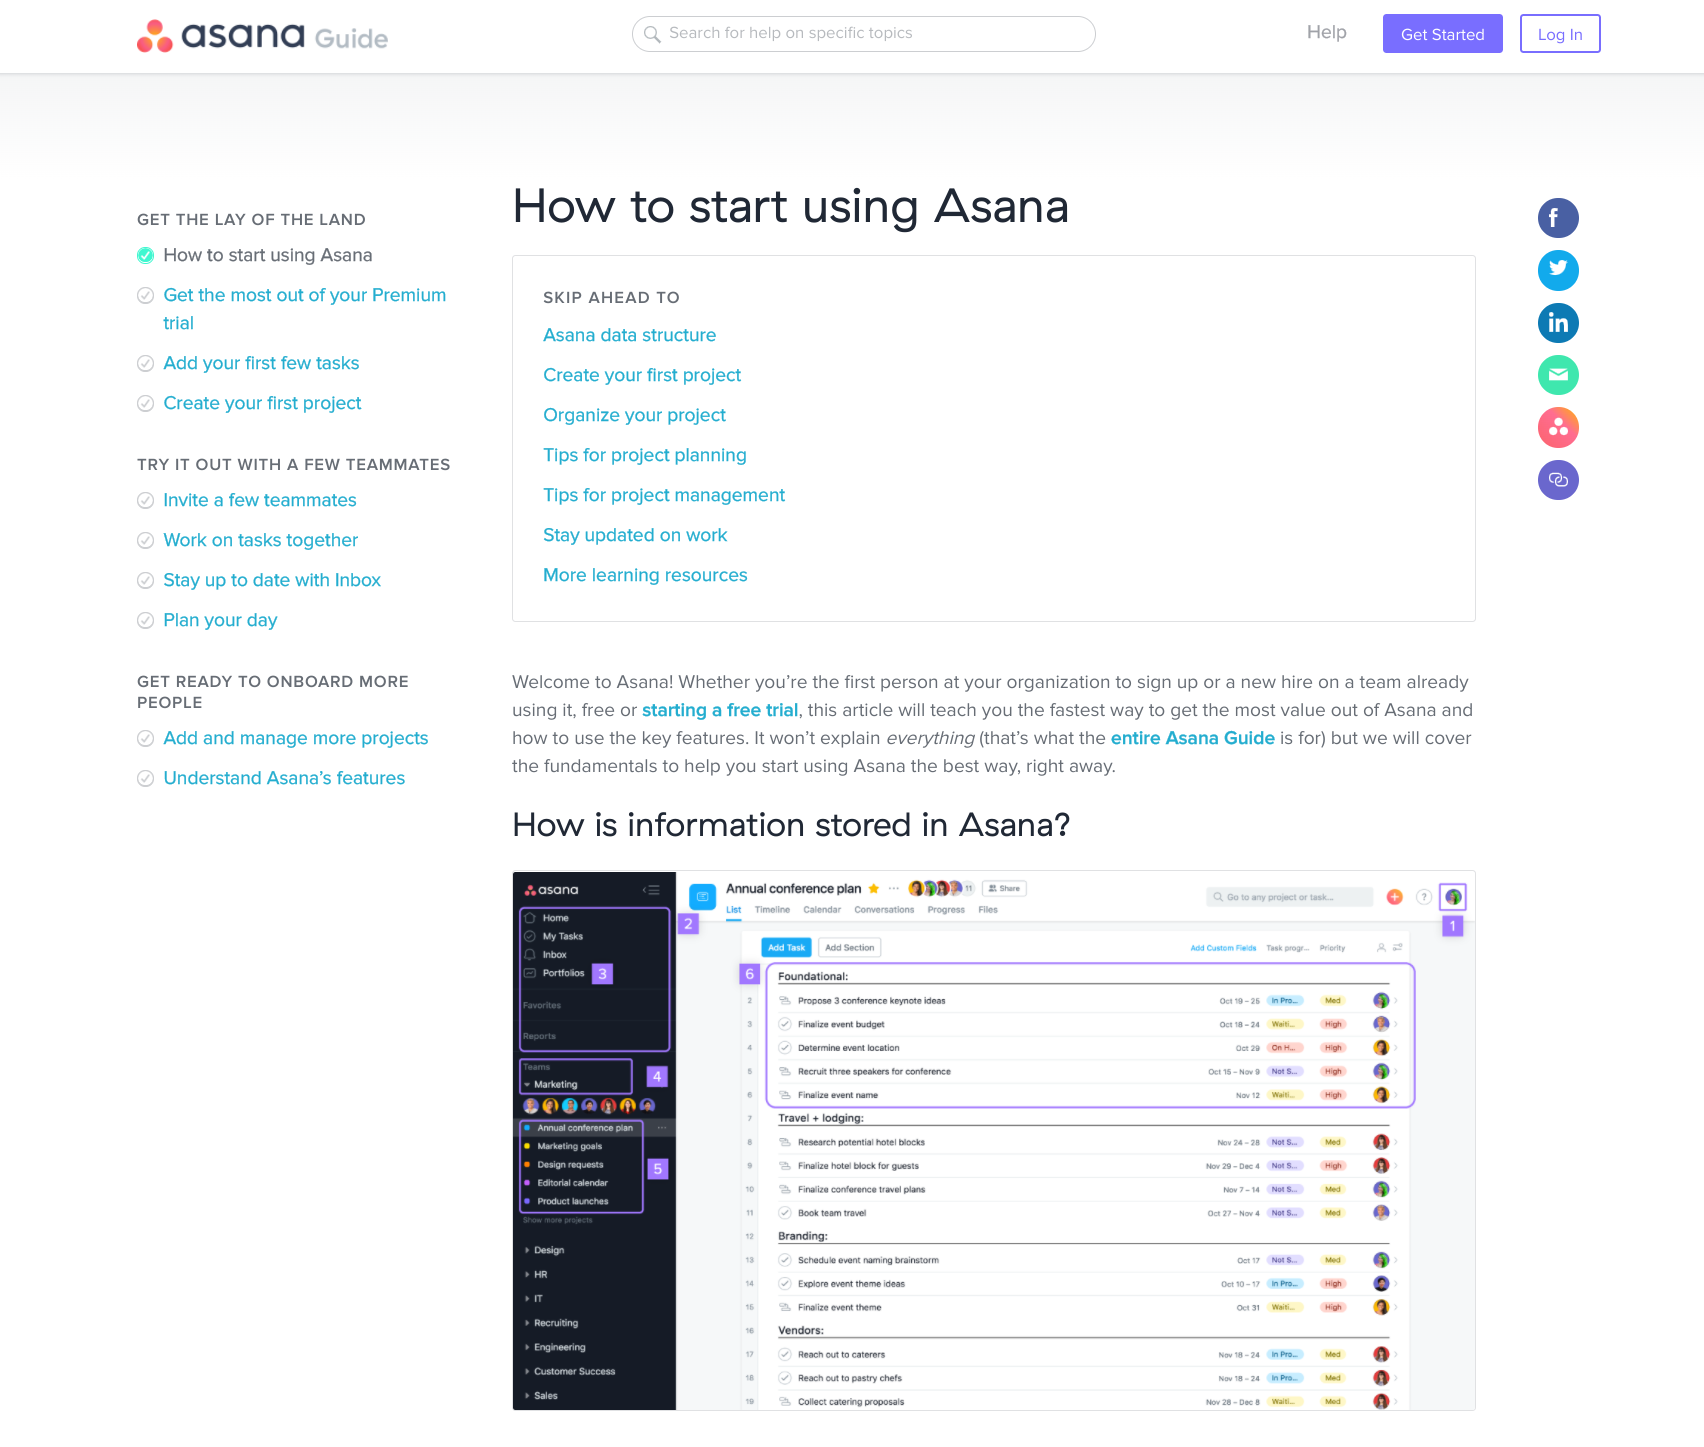The image size is (1704, 1447).
Task: Click checkmark beside Understand Asana's features
Action: 145,778
